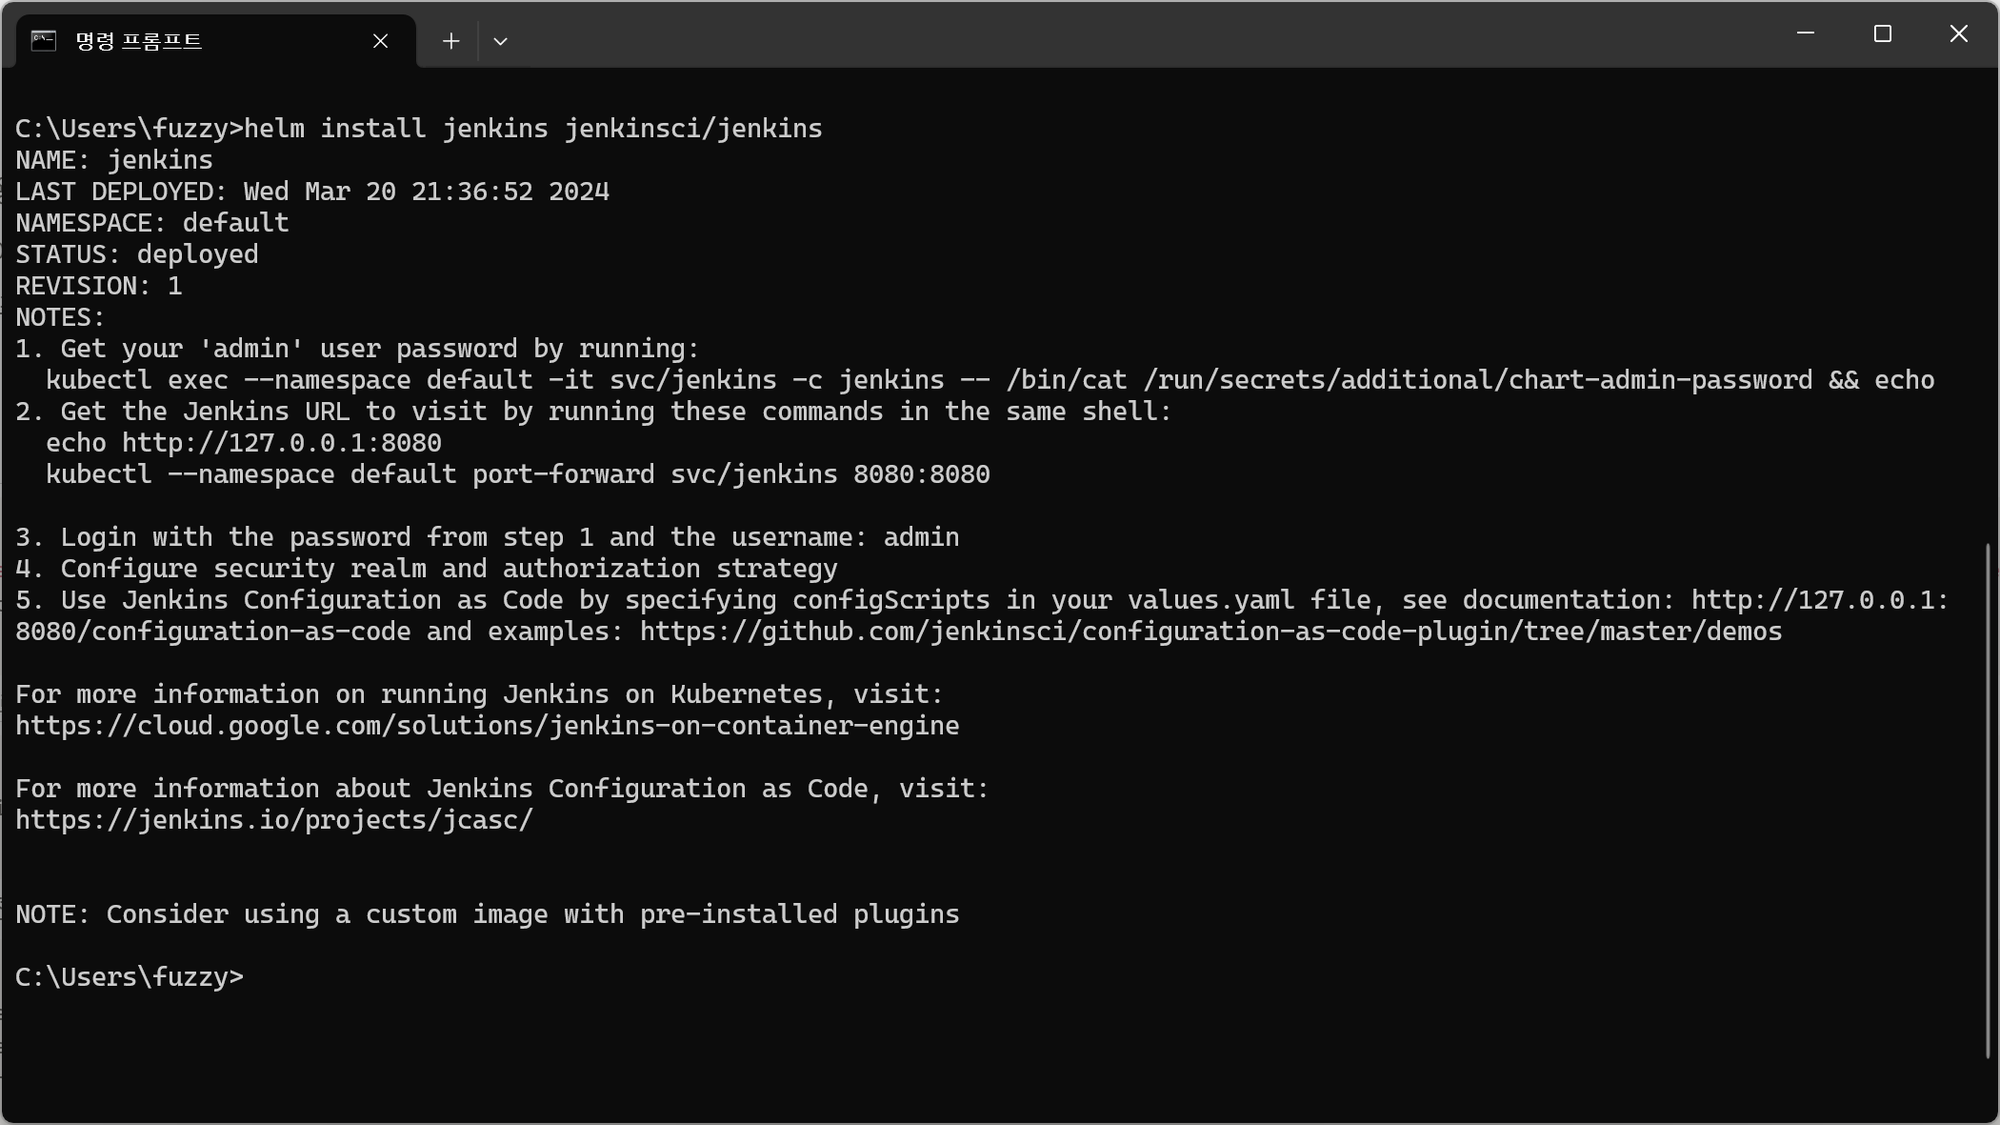Click the "Get your 'admin' user password" line
The image size is (2000, 1125).
357,349
